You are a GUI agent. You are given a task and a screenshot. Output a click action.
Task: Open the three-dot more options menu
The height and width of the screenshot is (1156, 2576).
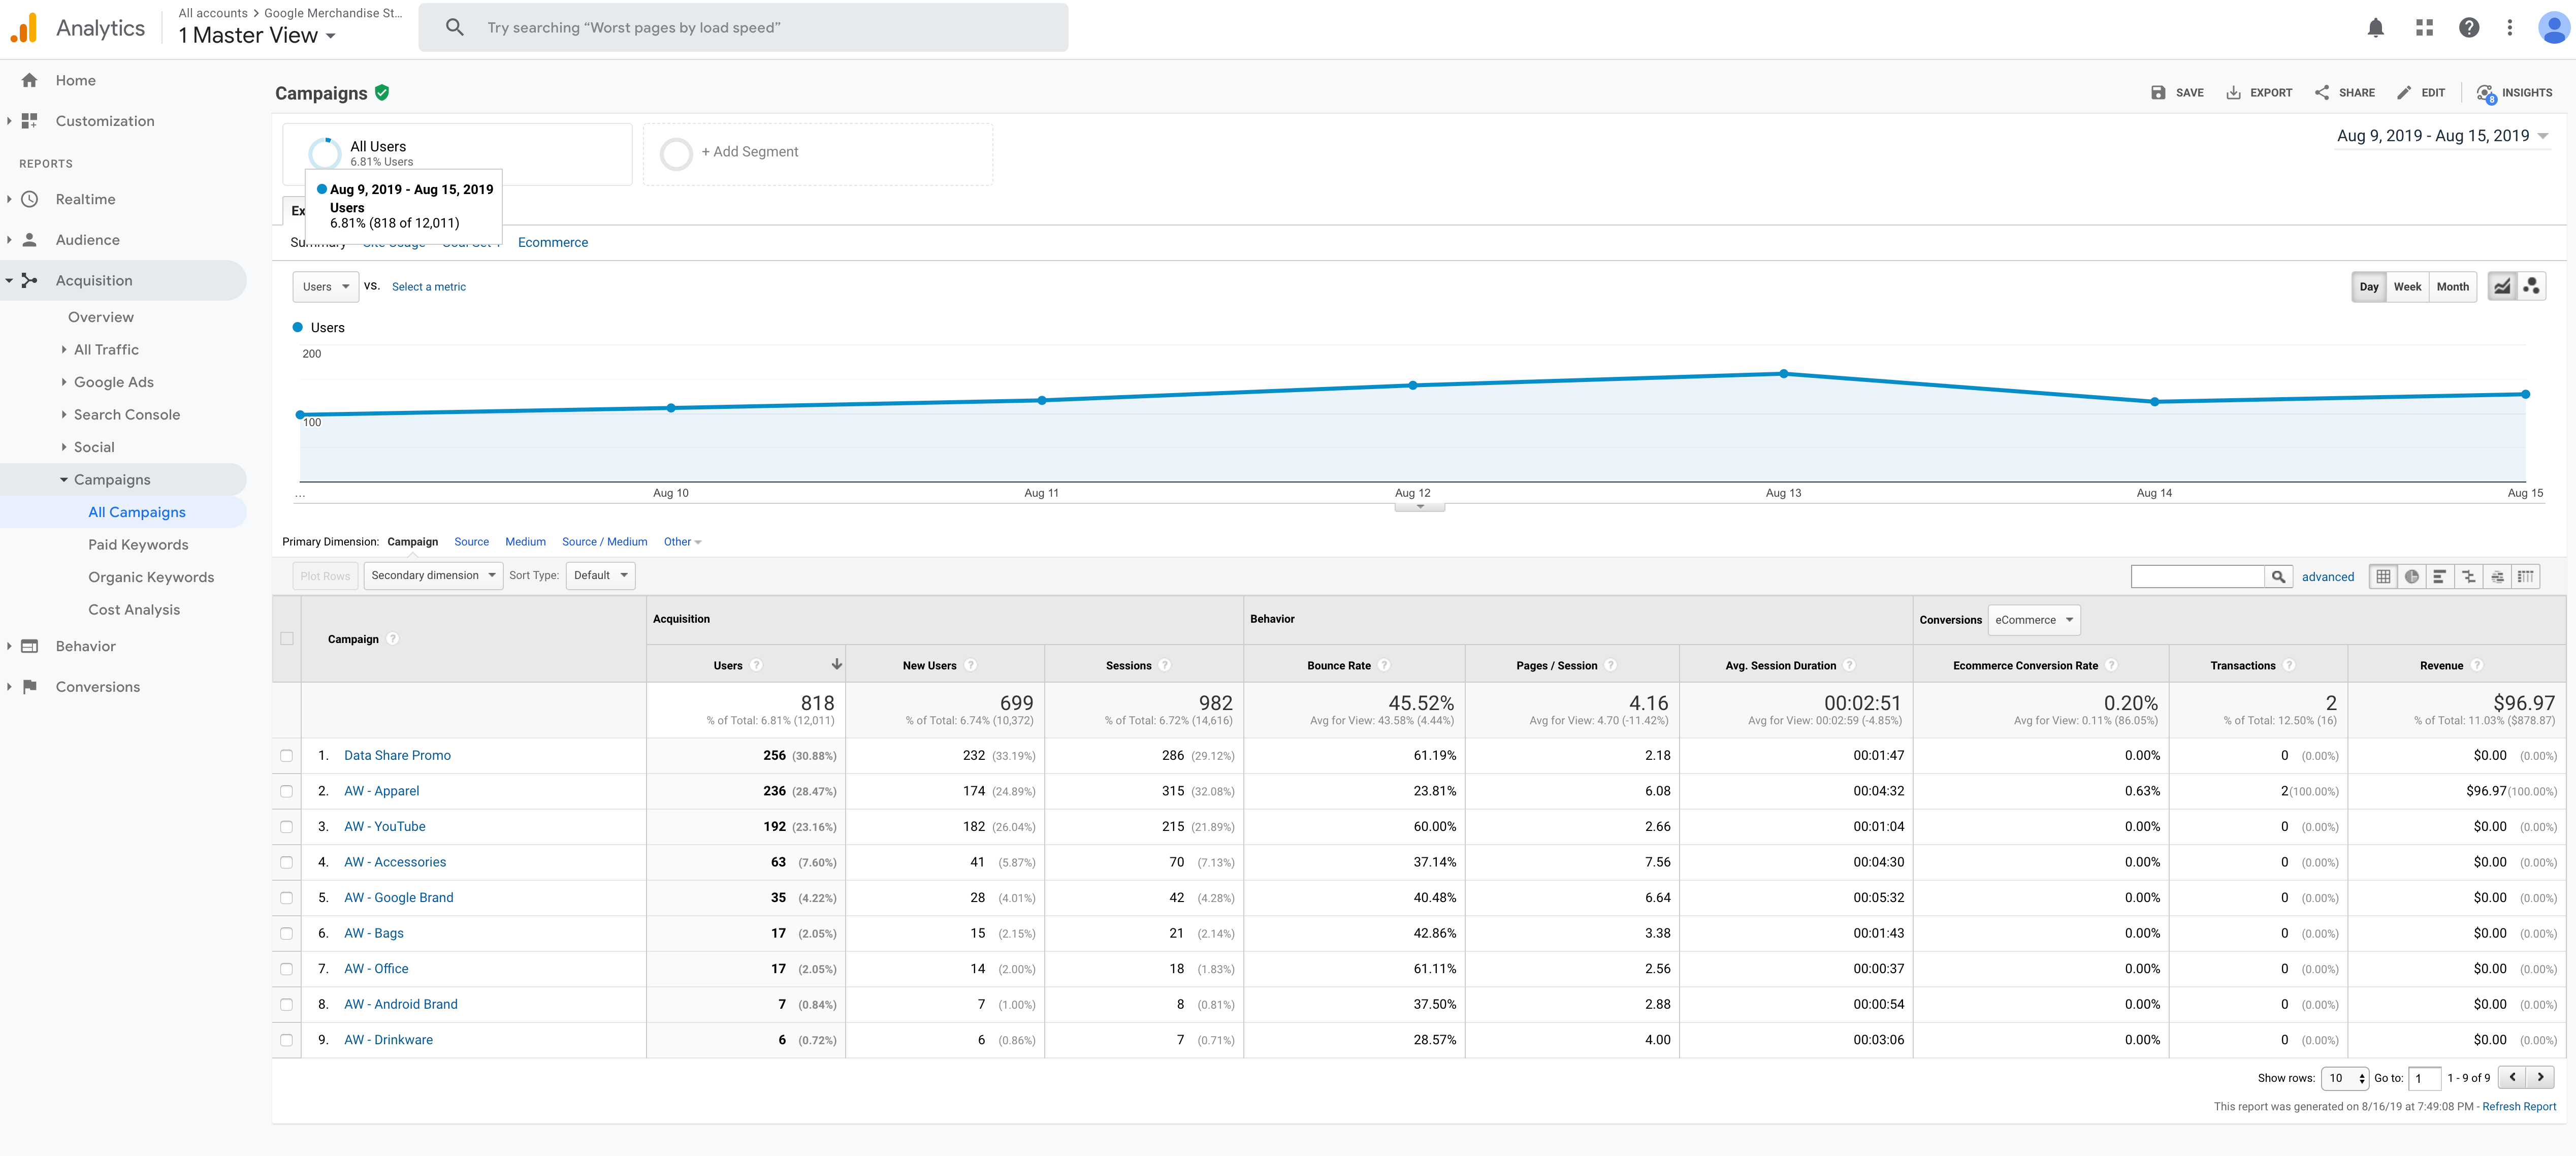click(2509, 28)
